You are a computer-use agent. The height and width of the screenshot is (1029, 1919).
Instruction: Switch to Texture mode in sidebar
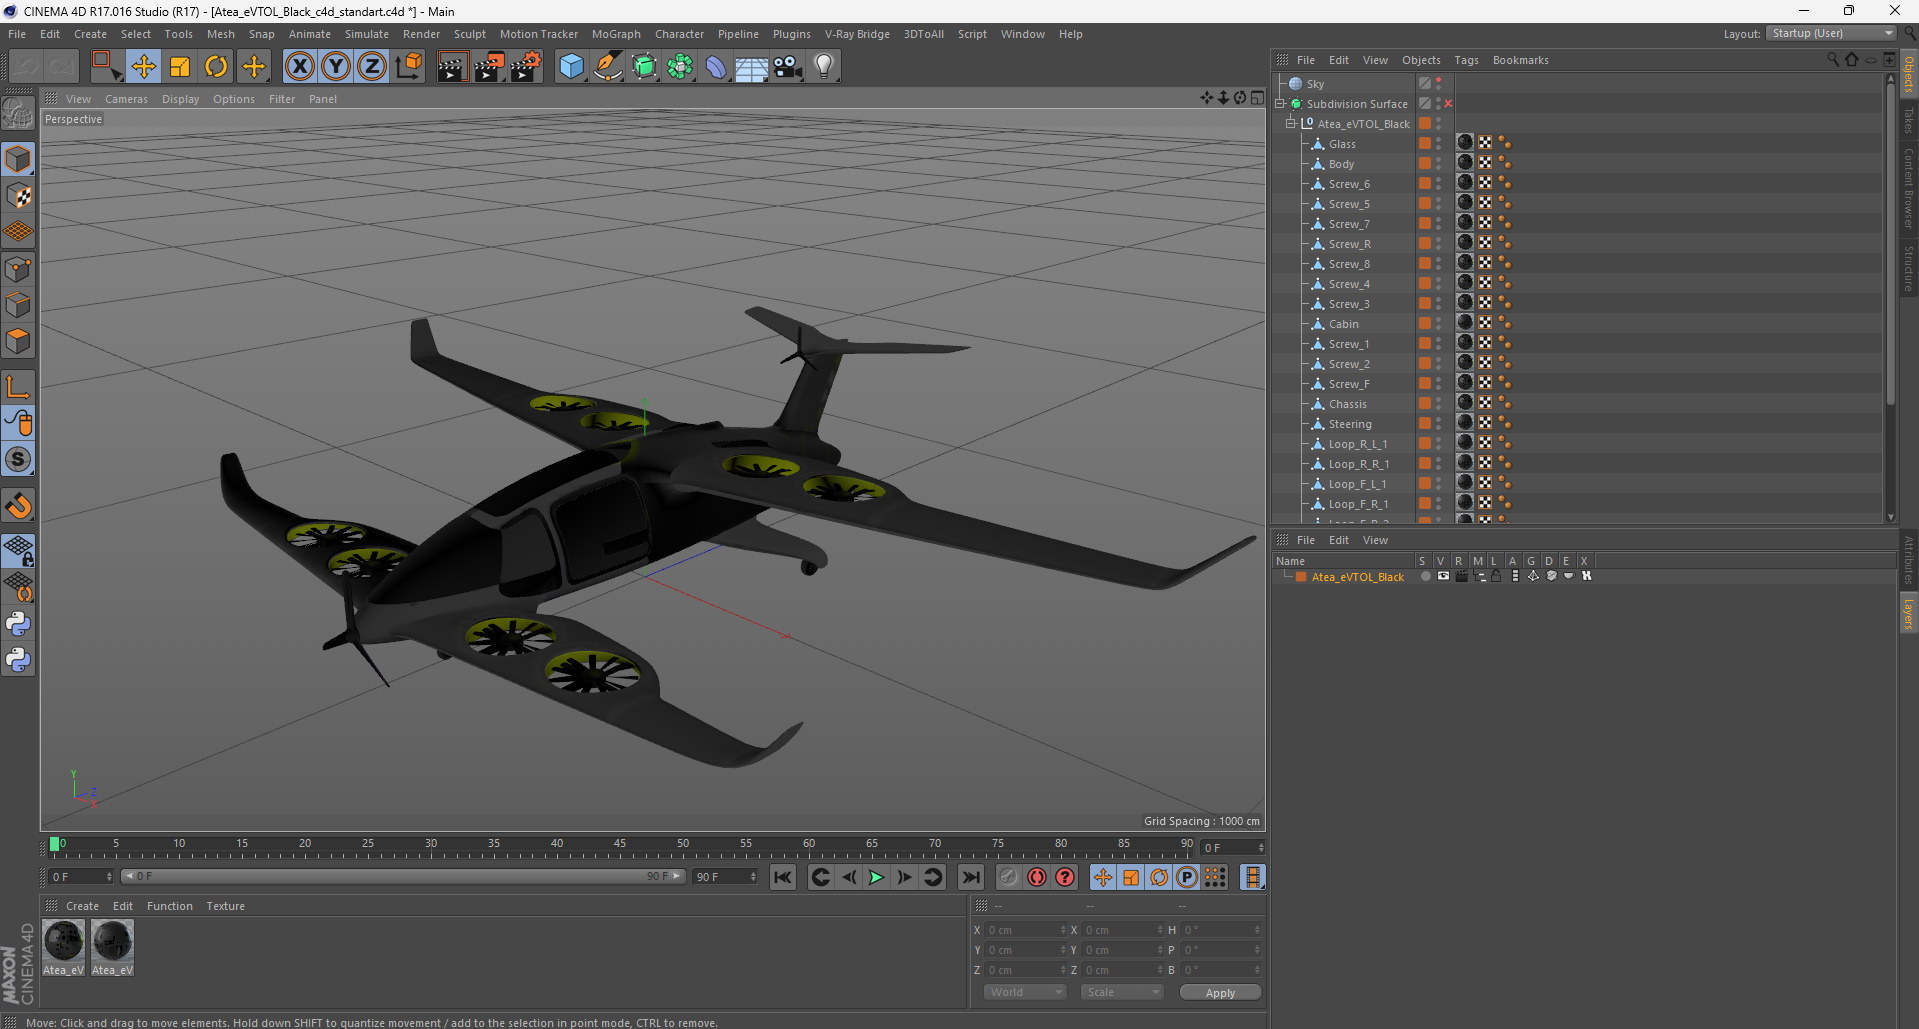pyautogui.click(x=18, y=196)
